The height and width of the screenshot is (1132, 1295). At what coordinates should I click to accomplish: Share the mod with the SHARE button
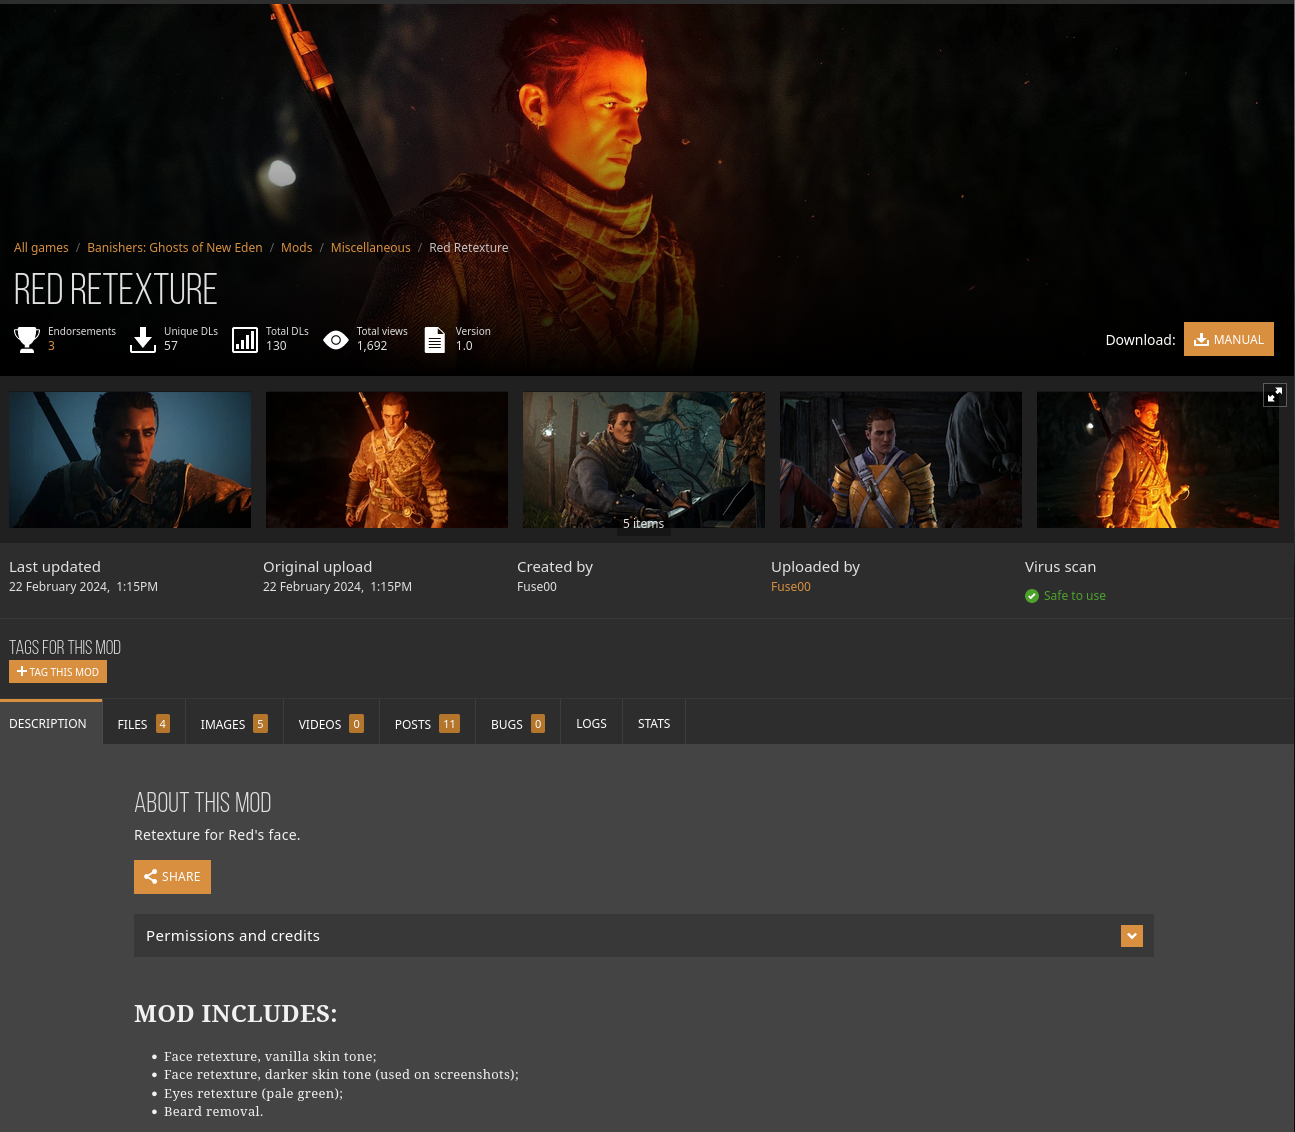click(172, 877)
